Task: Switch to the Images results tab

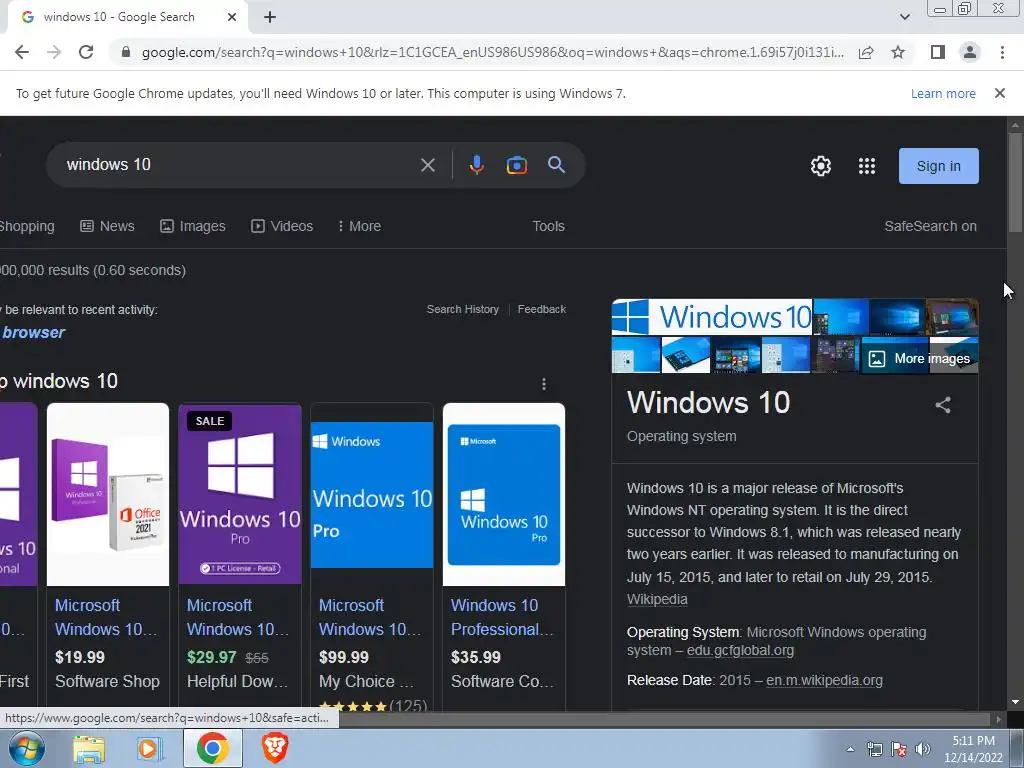Action: click(x=193, y=226)
